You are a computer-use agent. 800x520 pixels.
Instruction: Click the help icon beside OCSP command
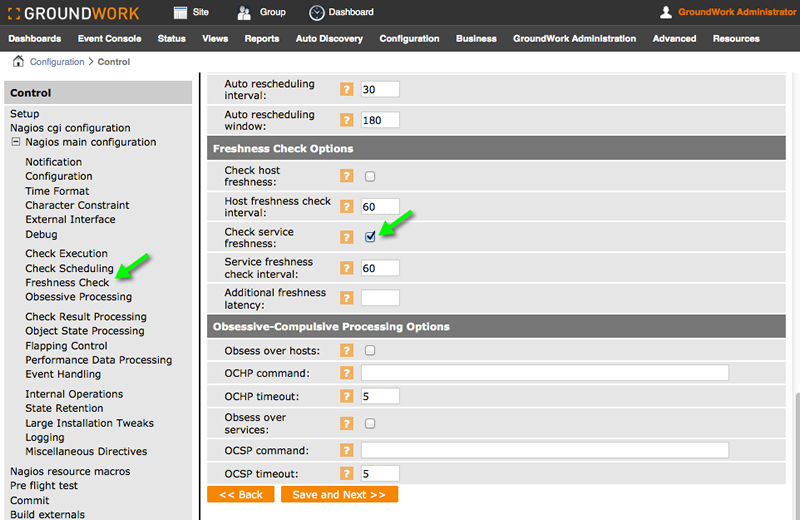point(346,450)
